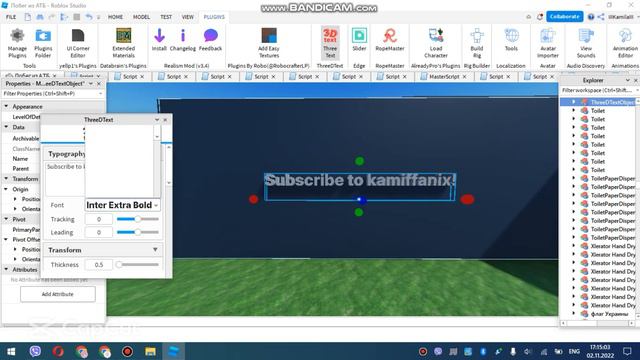Open View Sounds audio discovery
This screenshot has width=640, height=360.
tap(586, 43)
